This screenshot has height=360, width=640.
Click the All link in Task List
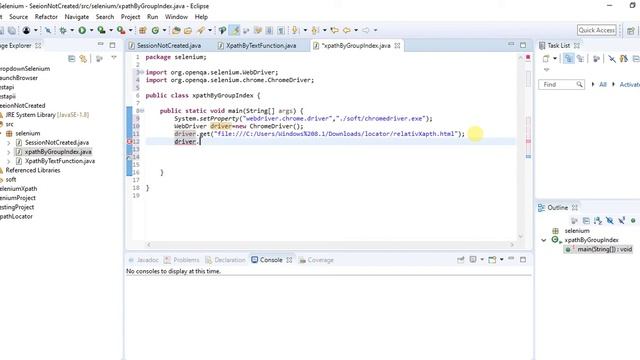coord(602,84)
